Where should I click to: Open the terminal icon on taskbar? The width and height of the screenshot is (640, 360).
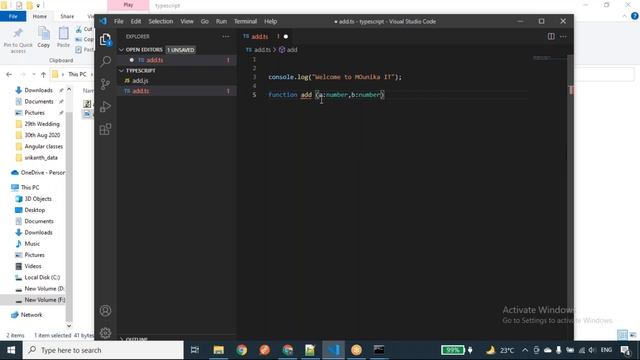tap(379, 350)
